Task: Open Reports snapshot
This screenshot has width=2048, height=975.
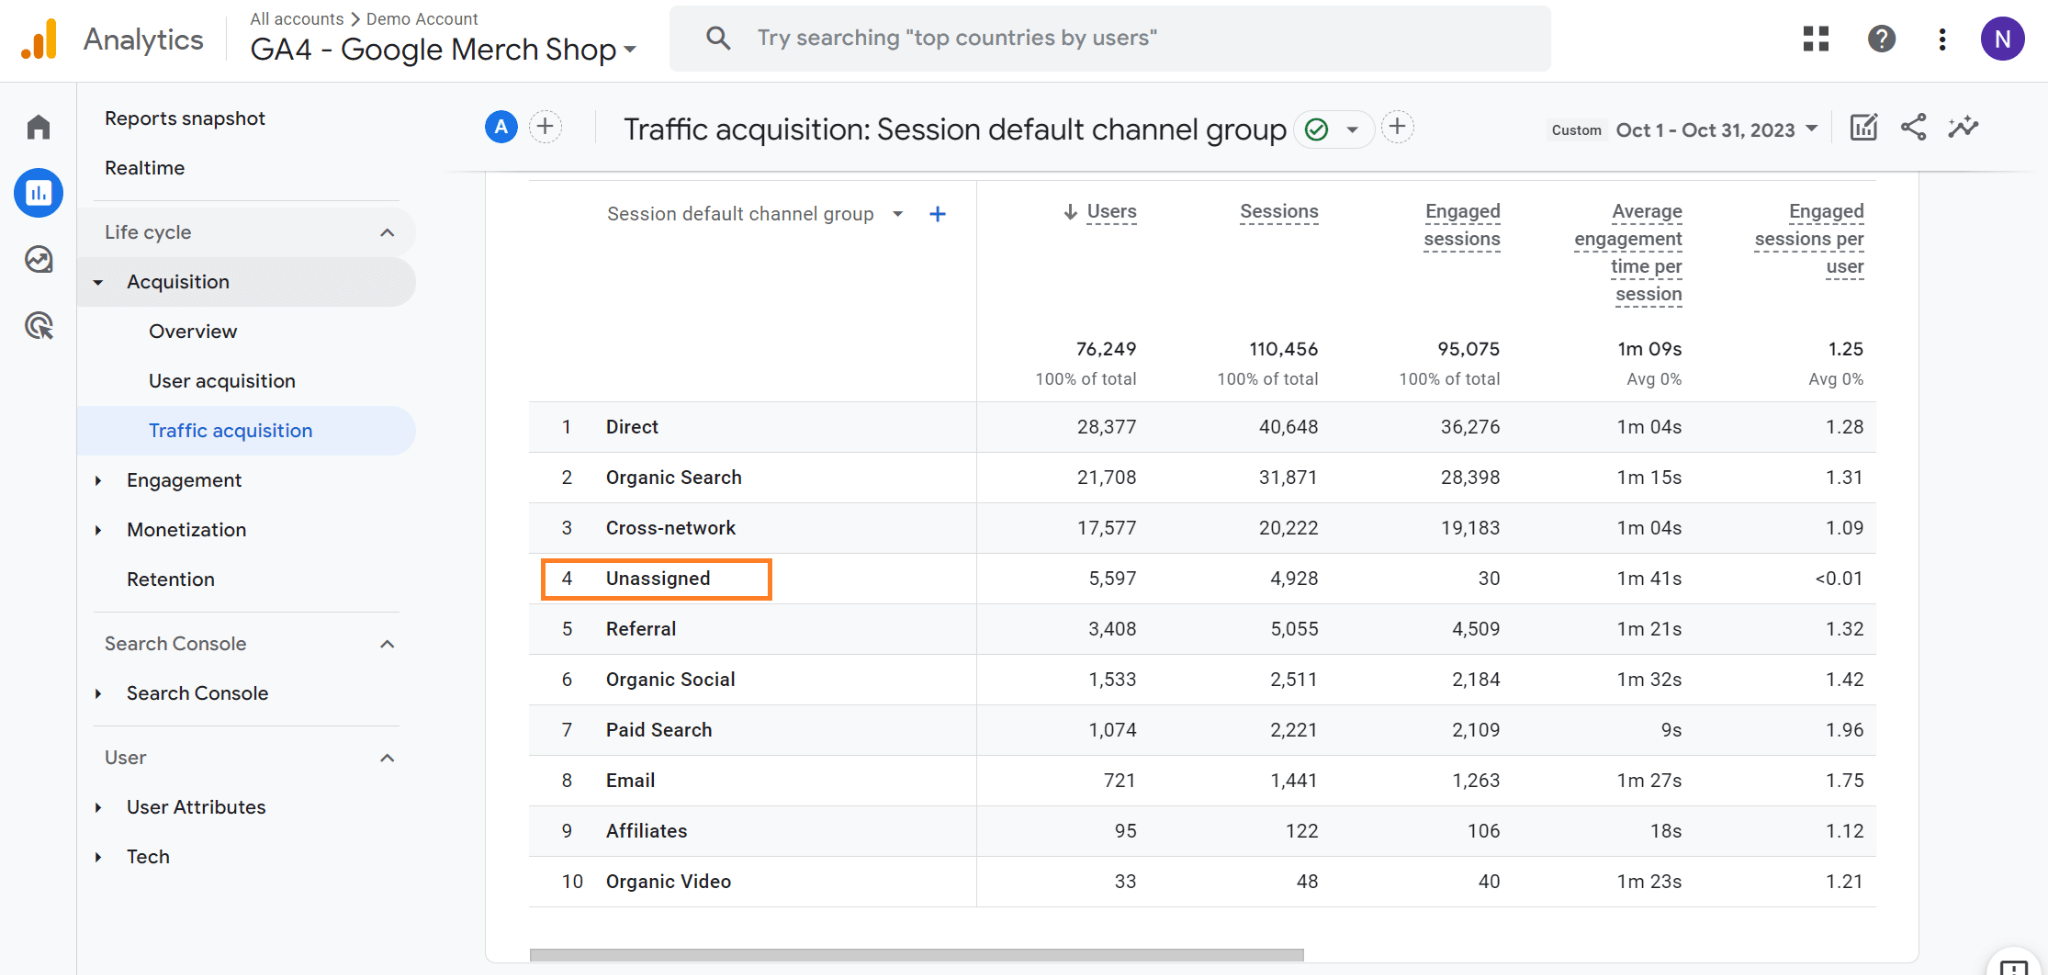Action: [x=185, y=118]
